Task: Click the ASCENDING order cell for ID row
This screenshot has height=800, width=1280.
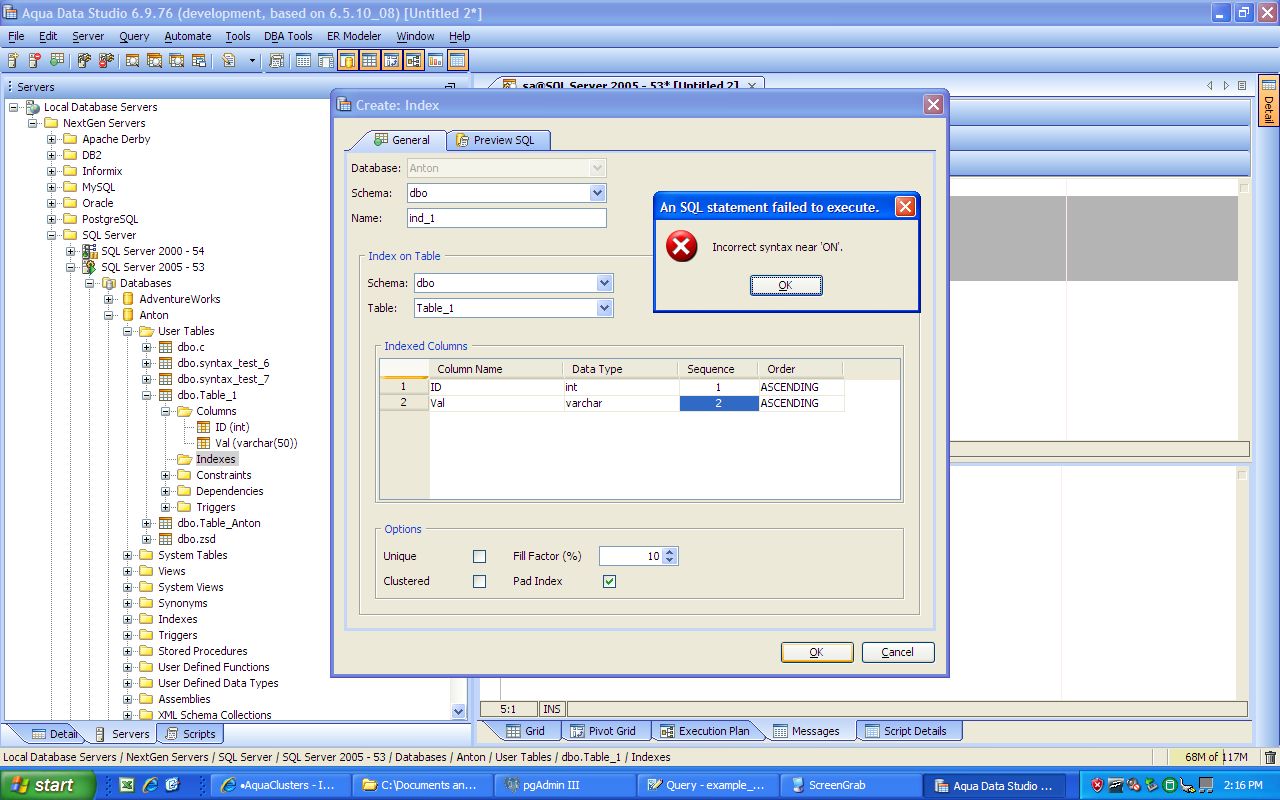Action: click(801, 387)
